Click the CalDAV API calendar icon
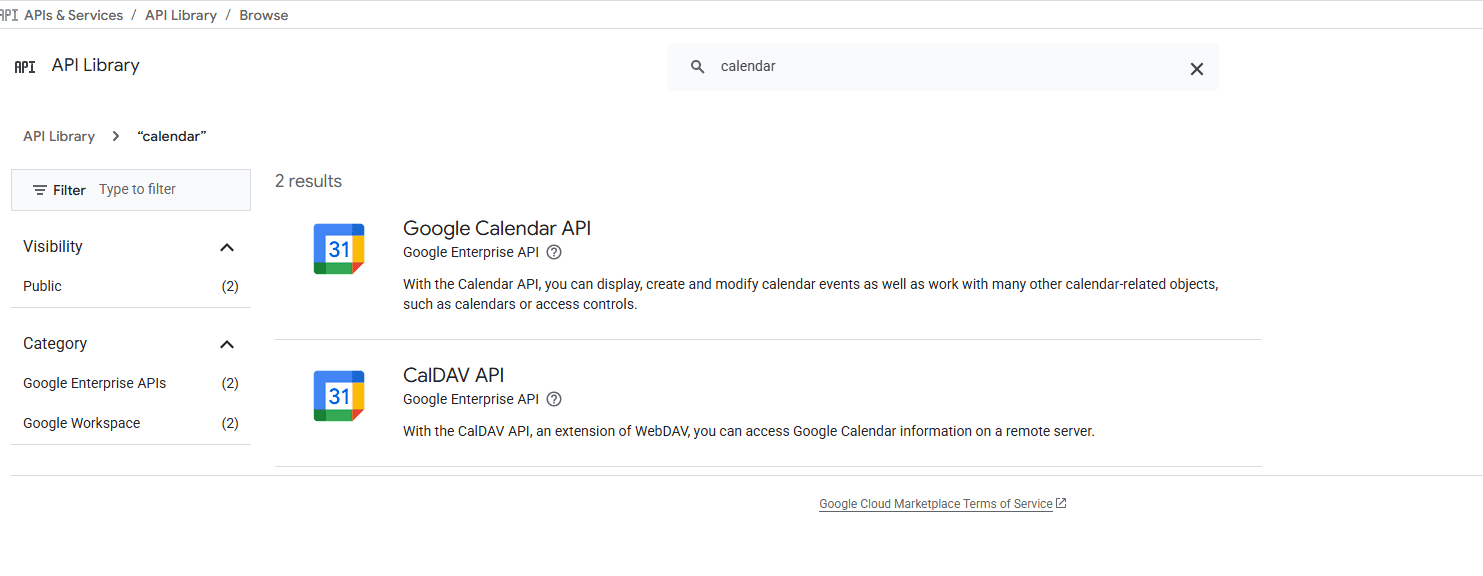The width and height of the screenshot is (1483, 576). (x=338, y=395)
